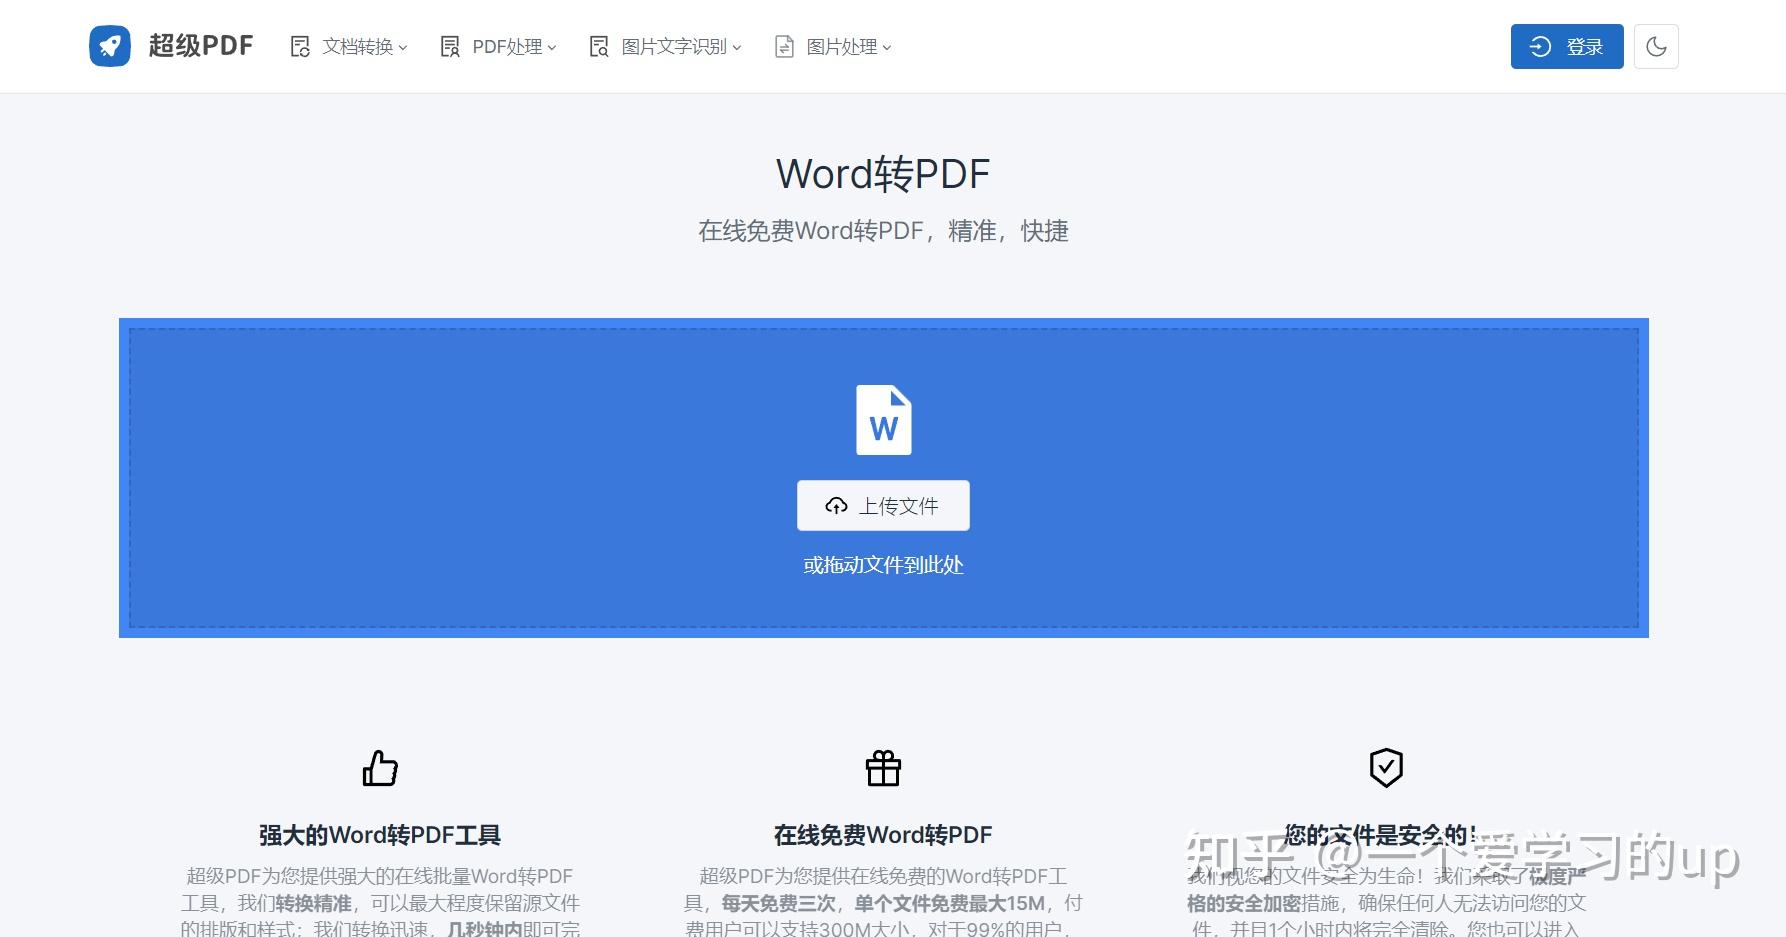Click the 图片文字识别 menu icon
The width and height of the screenshot is (1786, 937).
pos(599,47)
